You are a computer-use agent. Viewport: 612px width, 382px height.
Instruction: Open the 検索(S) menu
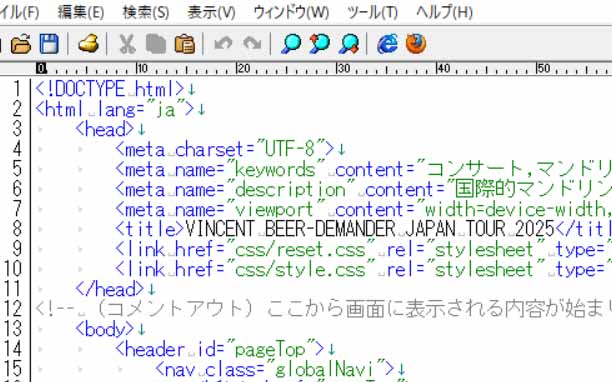(x=146, y=12)
